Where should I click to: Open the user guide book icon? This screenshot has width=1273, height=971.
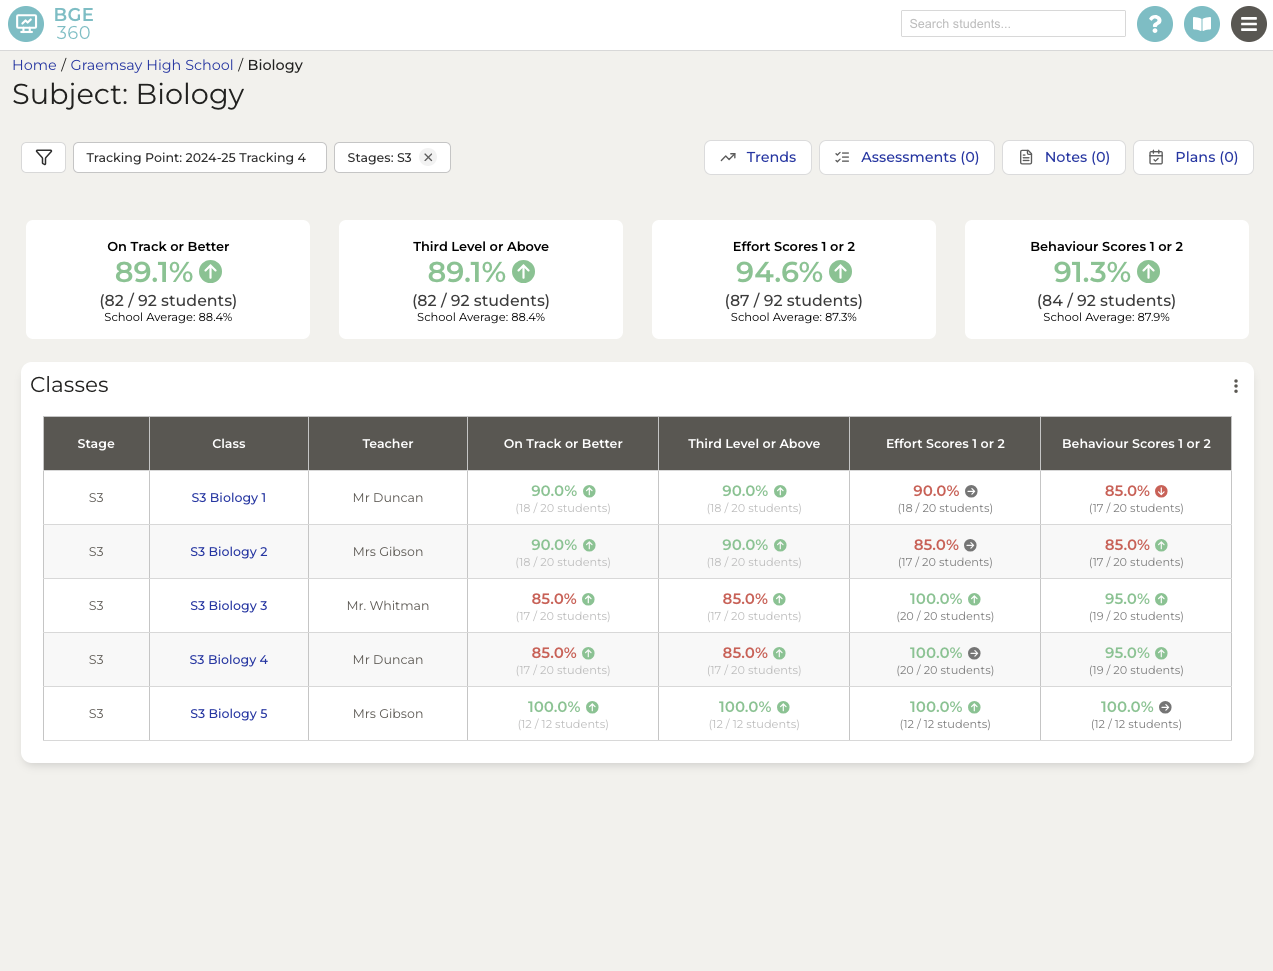[1202, 23]
